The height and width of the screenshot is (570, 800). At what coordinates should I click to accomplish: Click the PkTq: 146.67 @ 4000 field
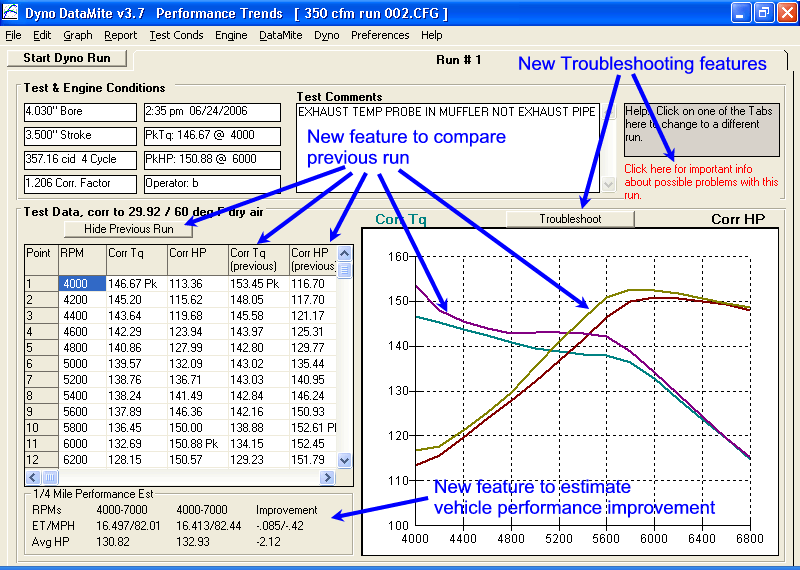212,136
